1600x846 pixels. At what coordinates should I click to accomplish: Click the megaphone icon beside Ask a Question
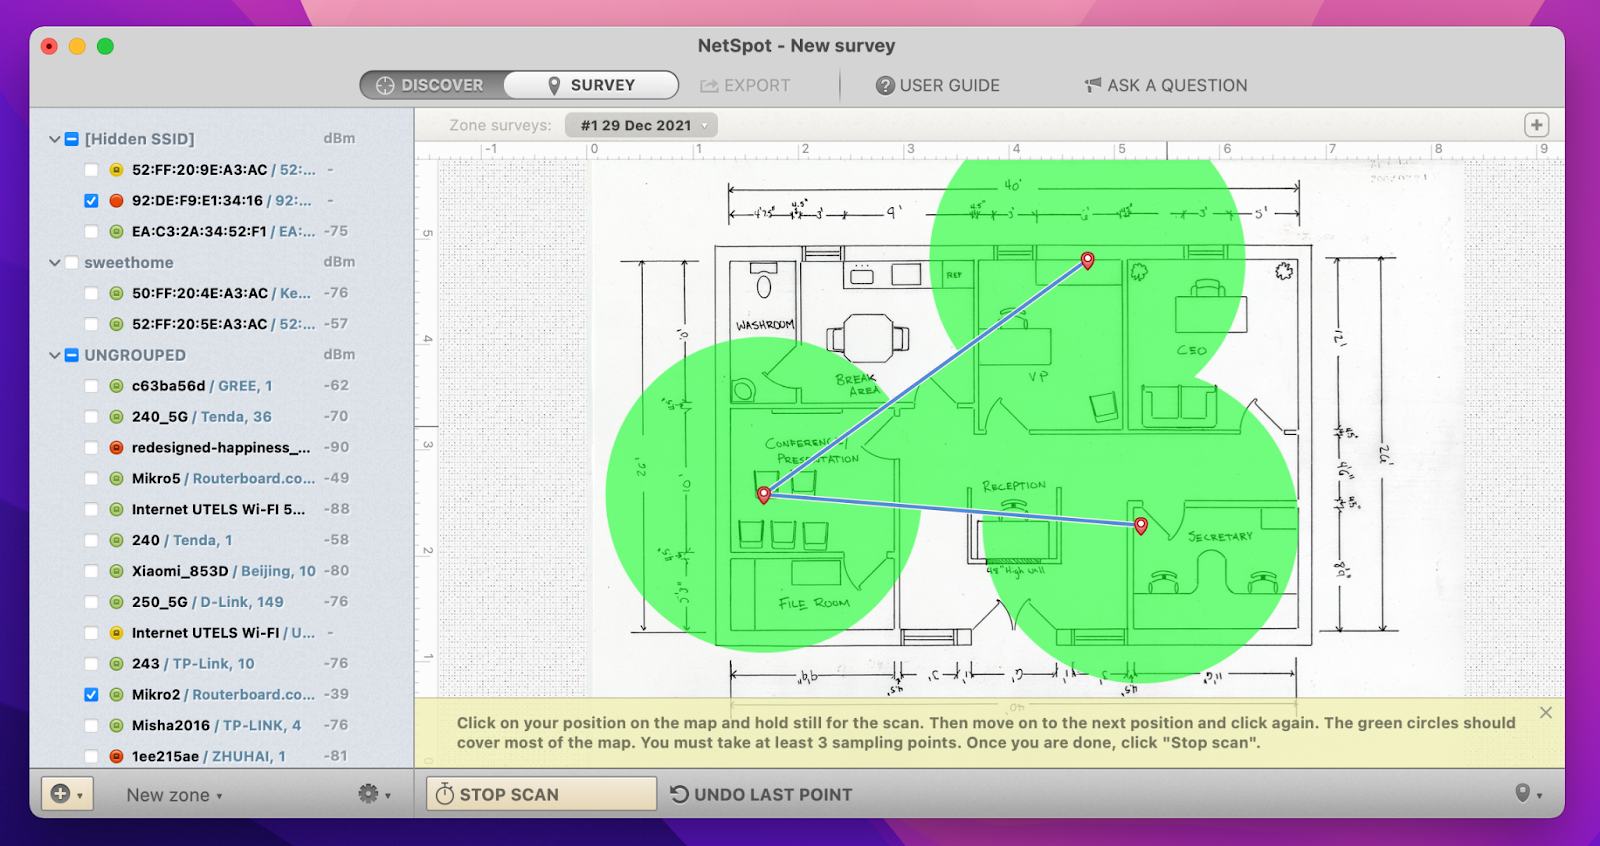point(1093,85)
